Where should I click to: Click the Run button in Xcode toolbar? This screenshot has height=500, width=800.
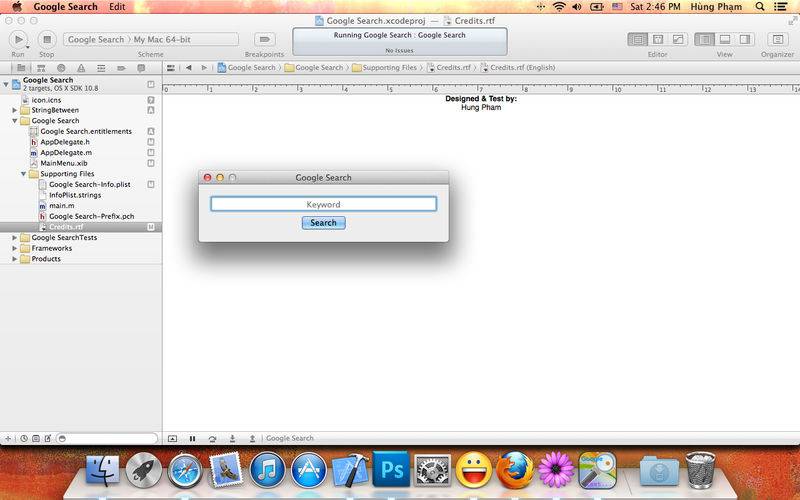pyautogui.click(x=19, y=39)
